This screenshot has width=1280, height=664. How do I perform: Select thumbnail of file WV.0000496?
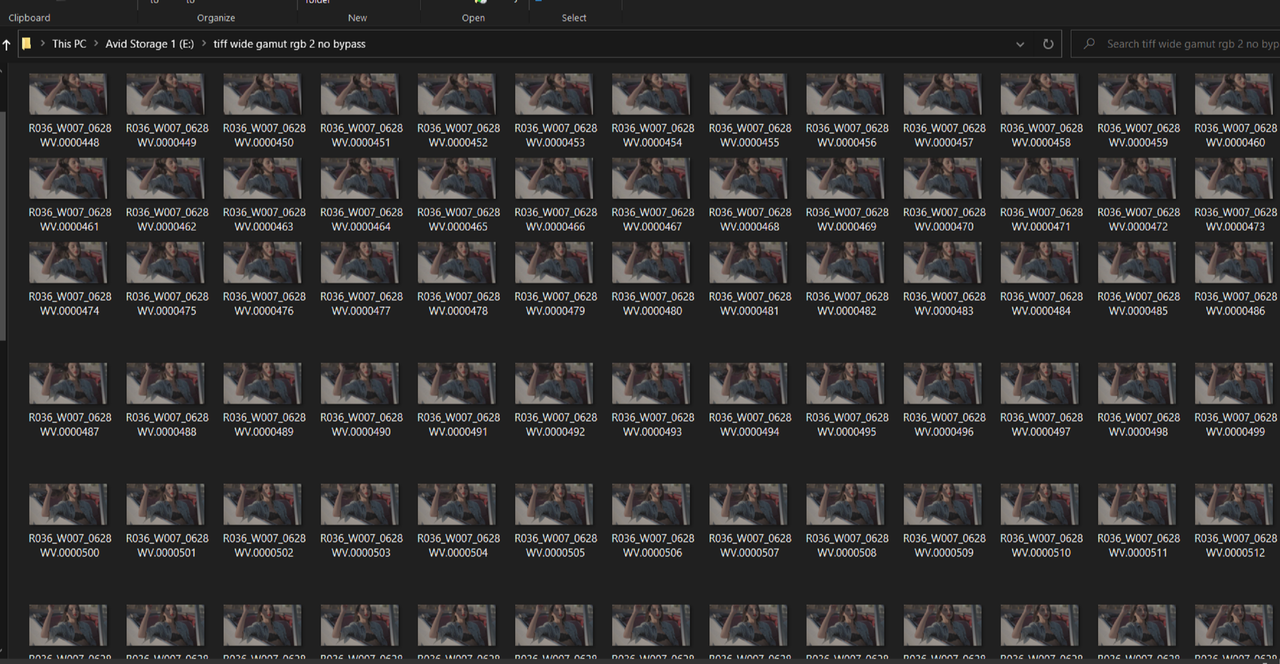943,383
